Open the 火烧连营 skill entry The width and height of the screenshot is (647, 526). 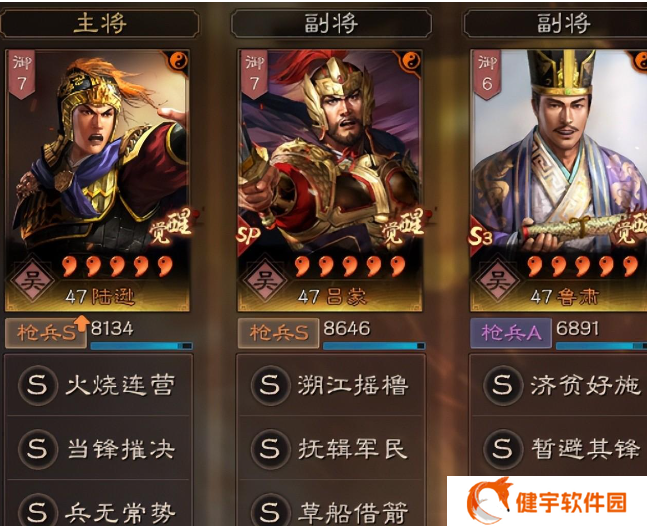coord(99,385)
